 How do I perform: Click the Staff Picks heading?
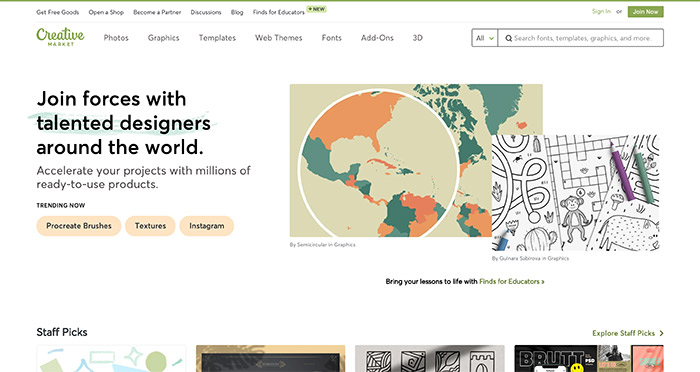pyautogui.click(x=62, y=332)
